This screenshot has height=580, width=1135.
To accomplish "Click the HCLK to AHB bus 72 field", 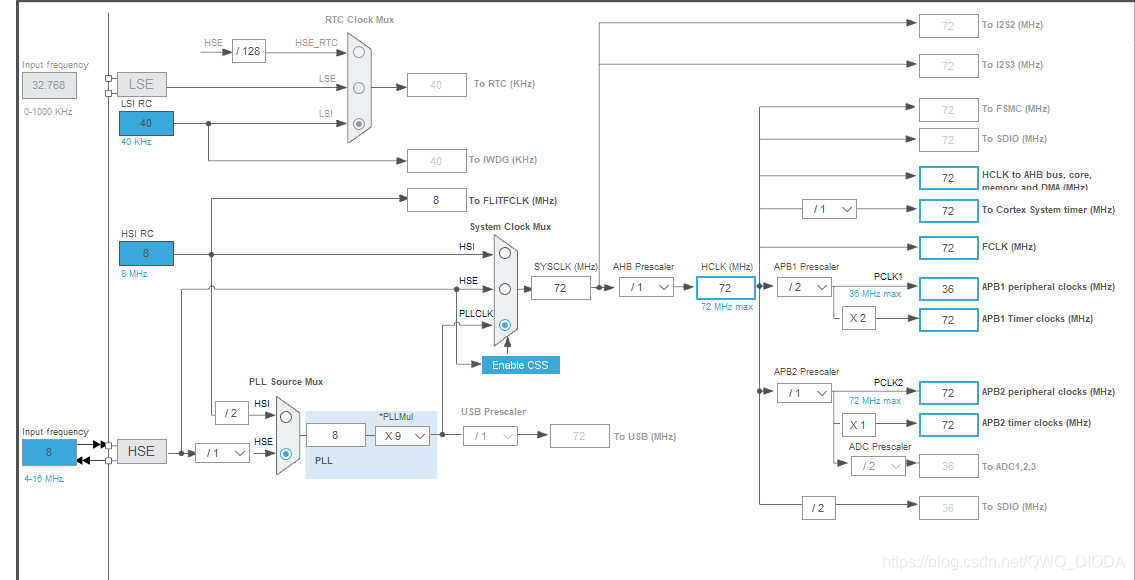I will coord(948,178).
